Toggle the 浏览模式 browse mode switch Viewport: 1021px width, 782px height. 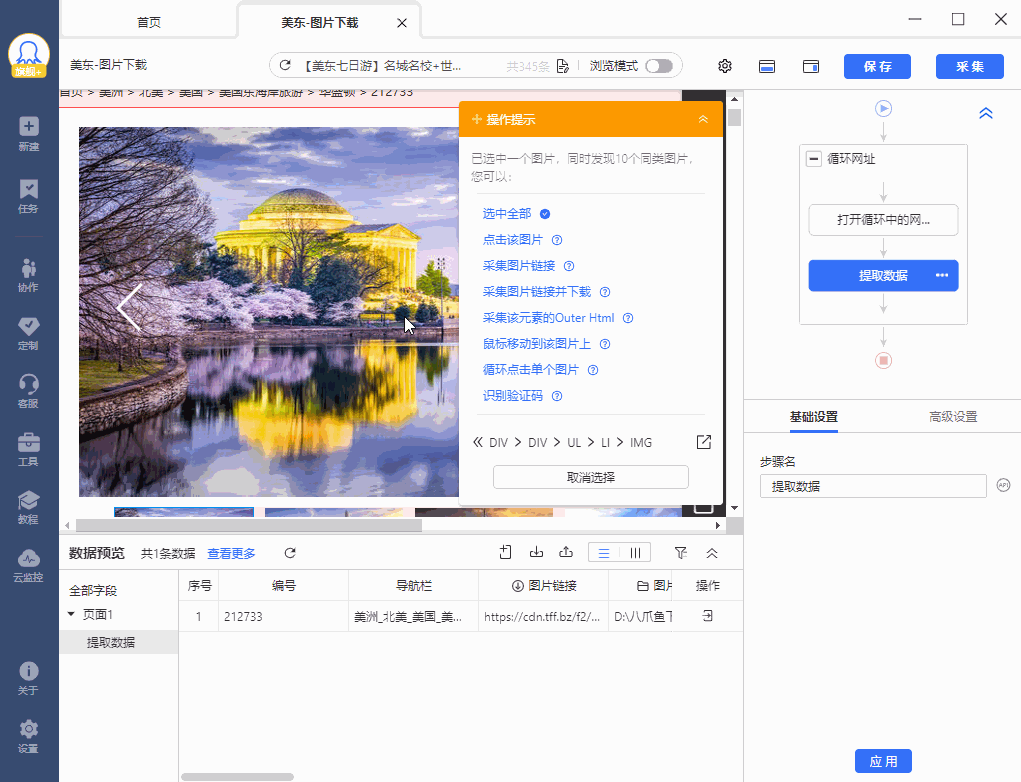(658, 66)
